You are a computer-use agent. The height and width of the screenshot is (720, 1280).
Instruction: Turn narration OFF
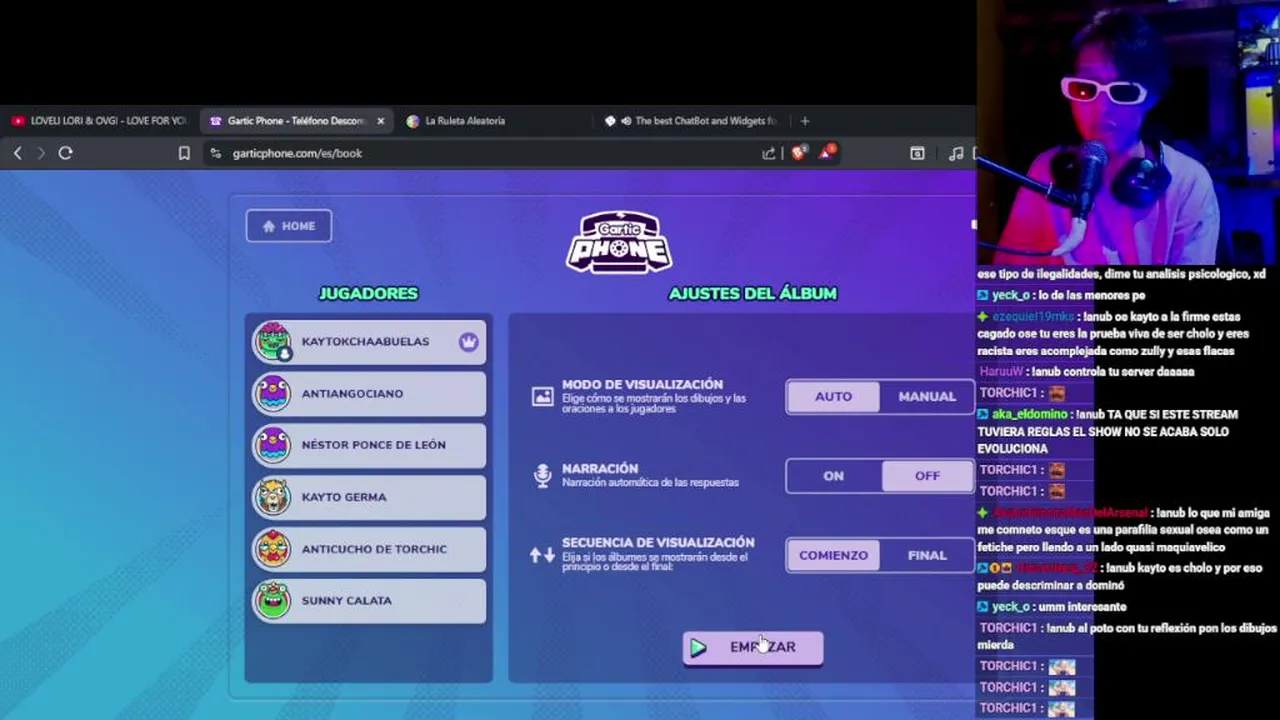(927, 476)
